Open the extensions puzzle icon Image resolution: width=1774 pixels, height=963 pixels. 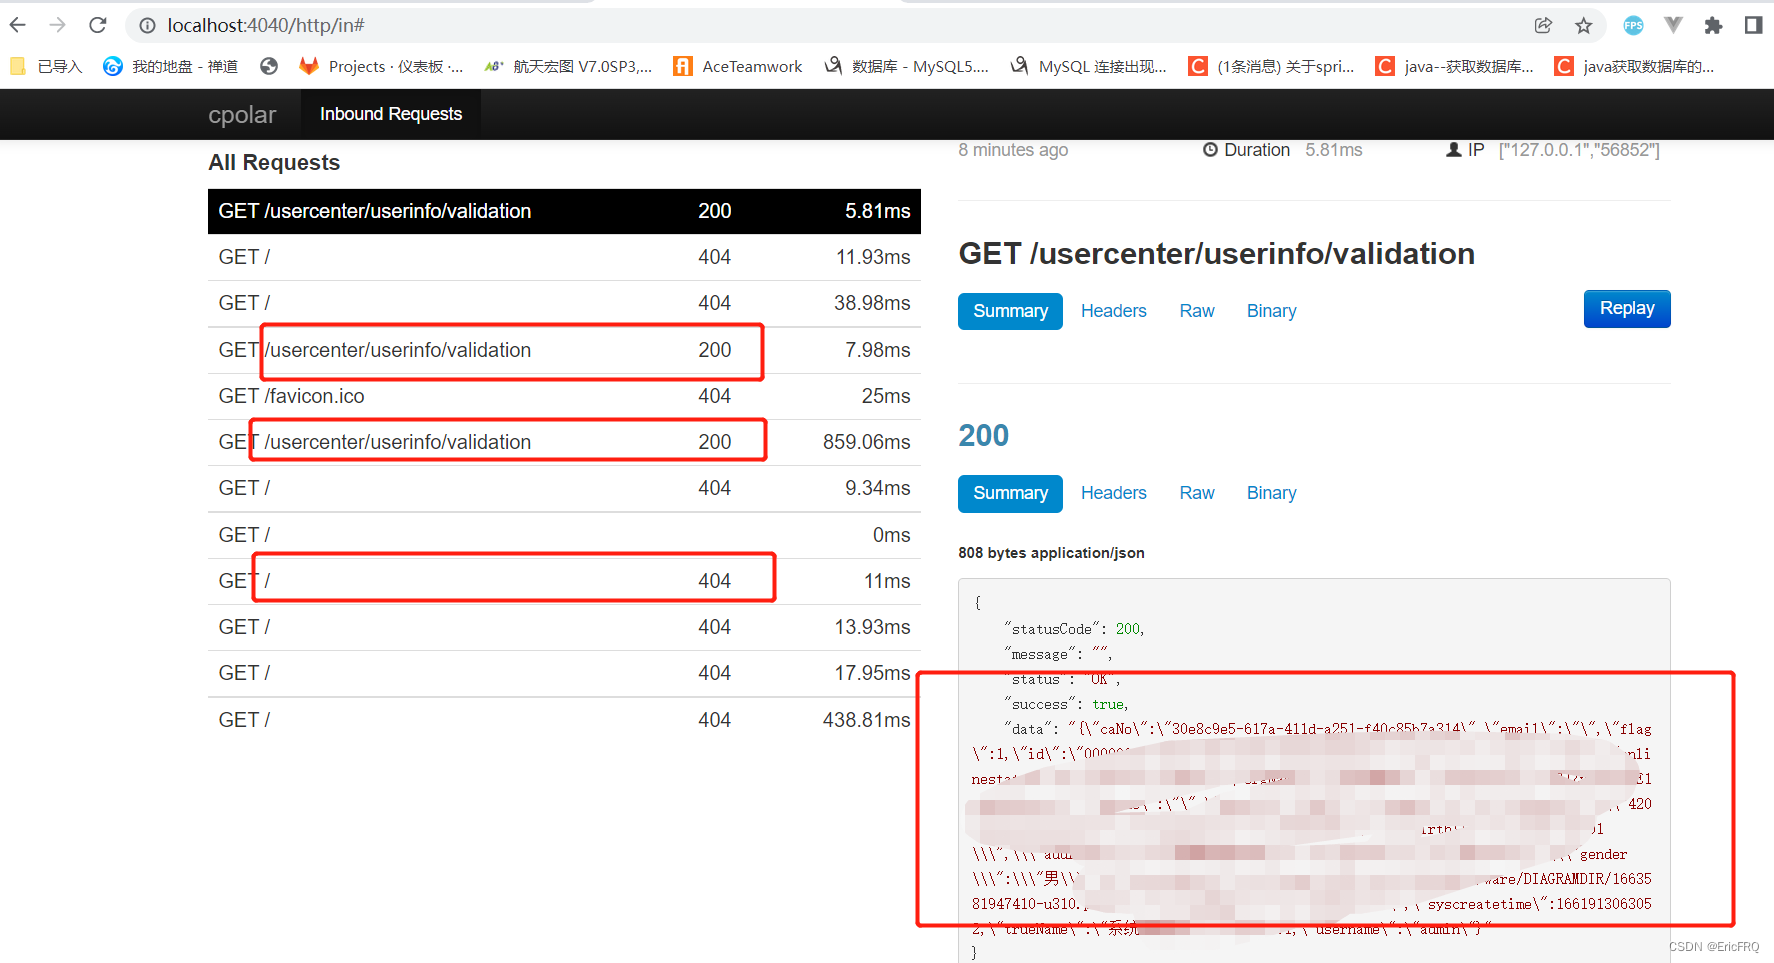tap(1713, 26)
